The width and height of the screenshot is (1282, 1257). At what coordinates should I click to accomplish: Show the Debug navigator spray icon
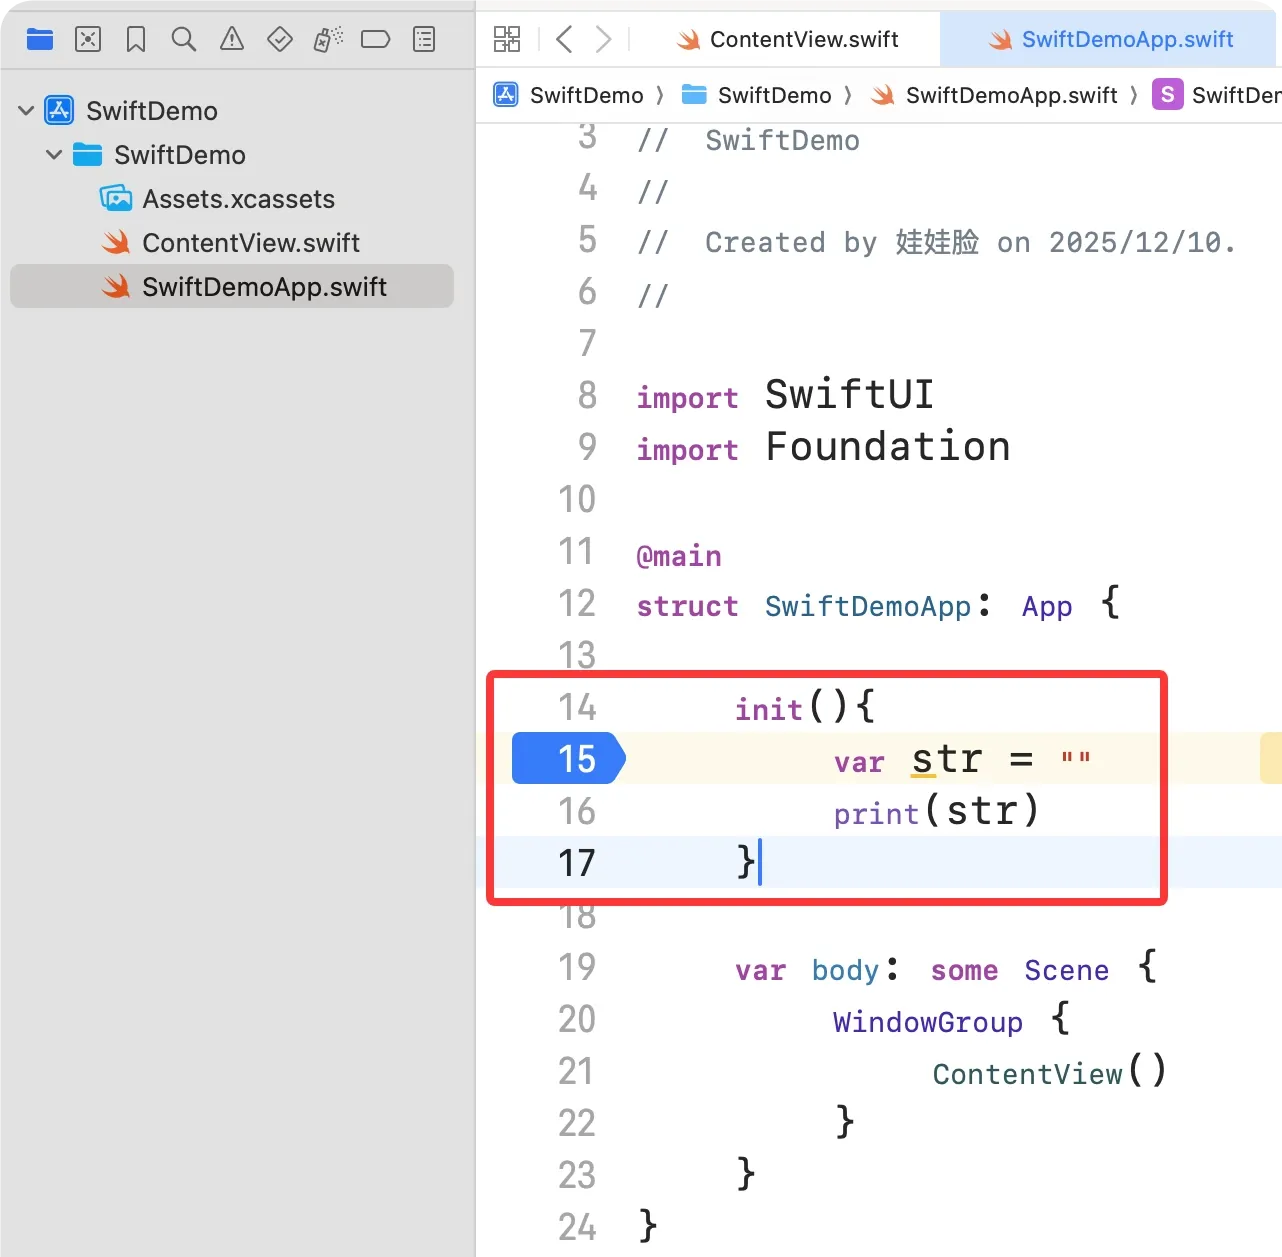(328, 39)
